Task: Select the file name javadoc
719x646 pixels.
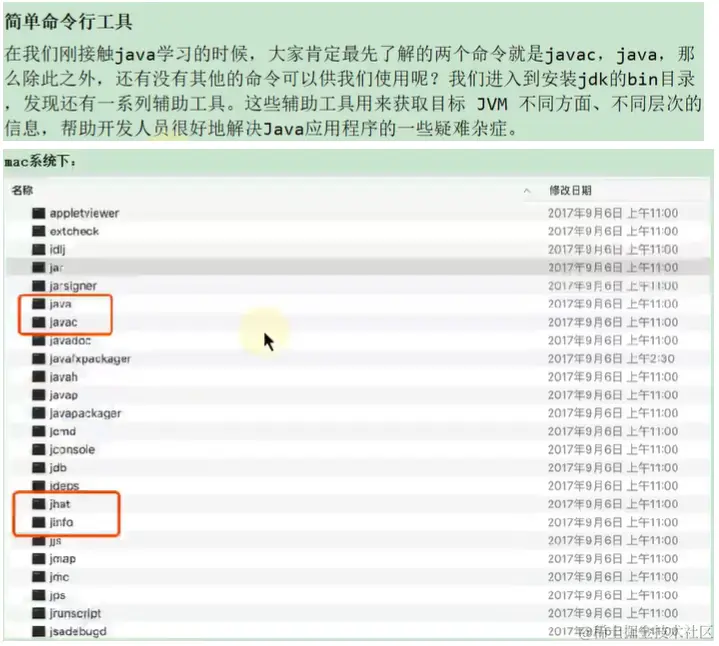Action: (70, 340)
